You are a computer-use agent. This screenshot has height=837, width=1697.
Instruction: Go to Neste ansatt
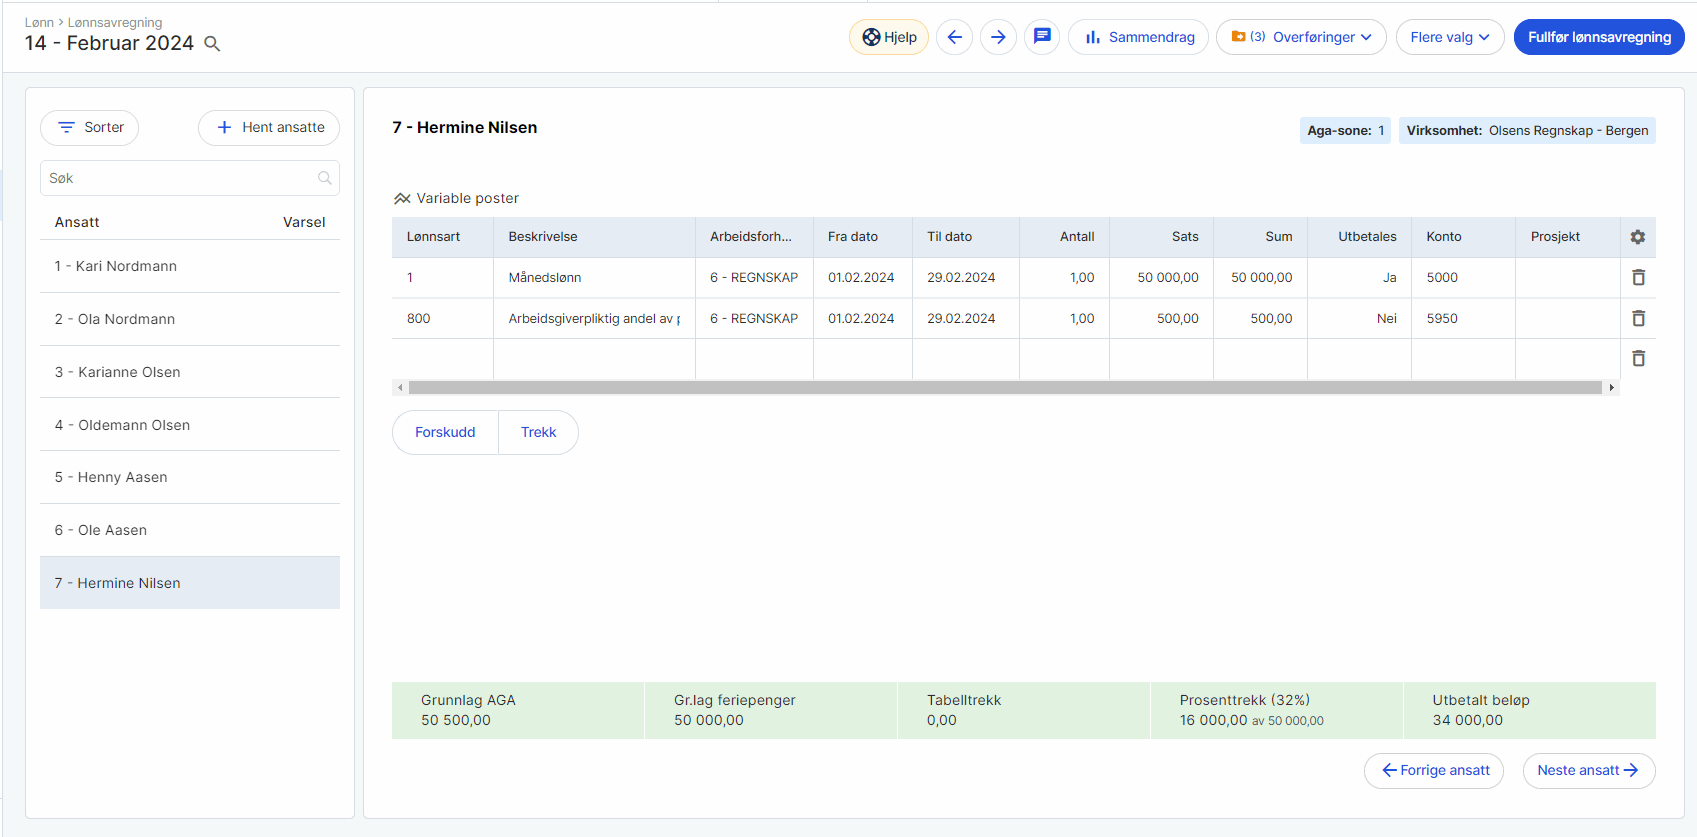point(1588,770)
